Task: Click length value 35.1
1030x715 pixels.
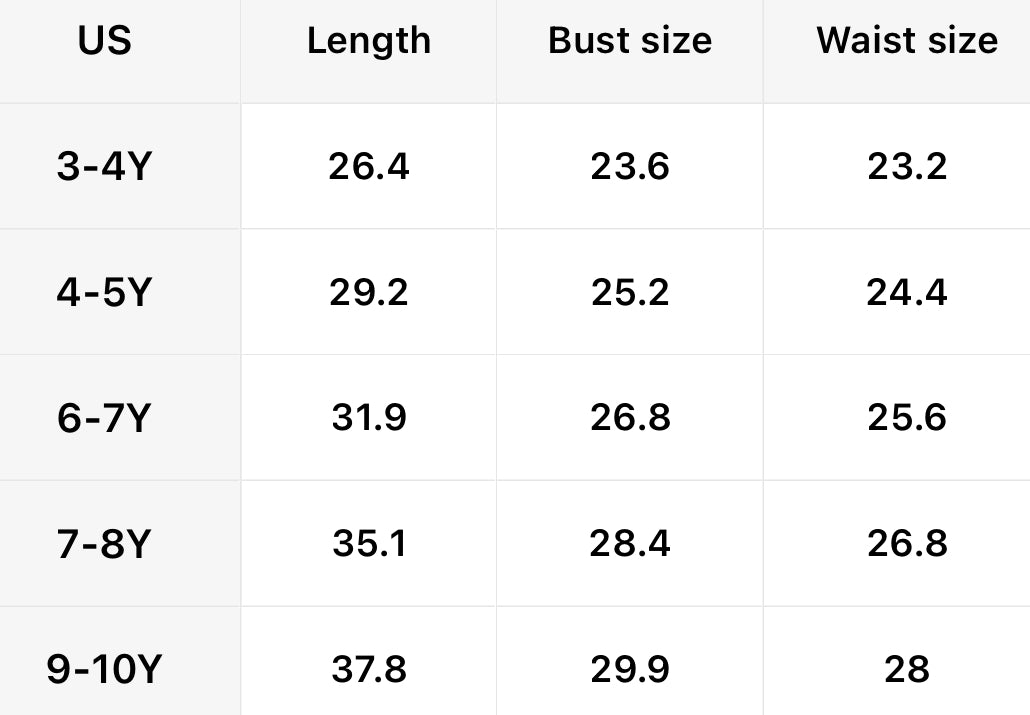Action: (368, 543)
